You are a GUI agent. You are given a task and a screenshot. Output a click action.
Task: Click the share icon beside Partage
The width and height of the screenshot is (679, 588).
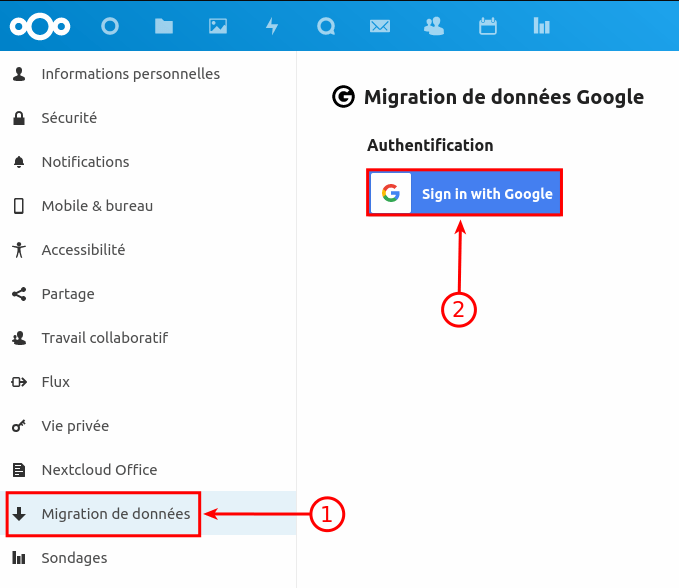click(19, 294)
